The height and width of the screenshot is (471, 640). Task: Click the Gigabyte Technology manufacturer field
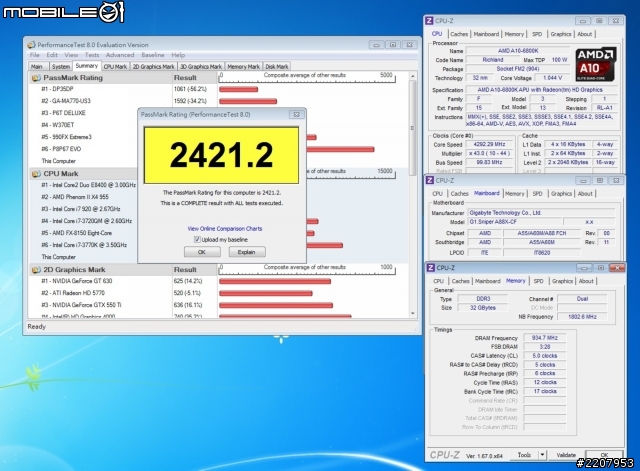click(541, 213)
